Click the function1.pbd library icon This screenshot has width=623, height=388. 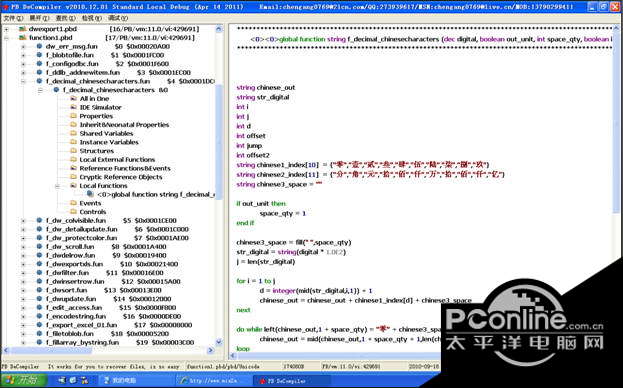[23, 38]
